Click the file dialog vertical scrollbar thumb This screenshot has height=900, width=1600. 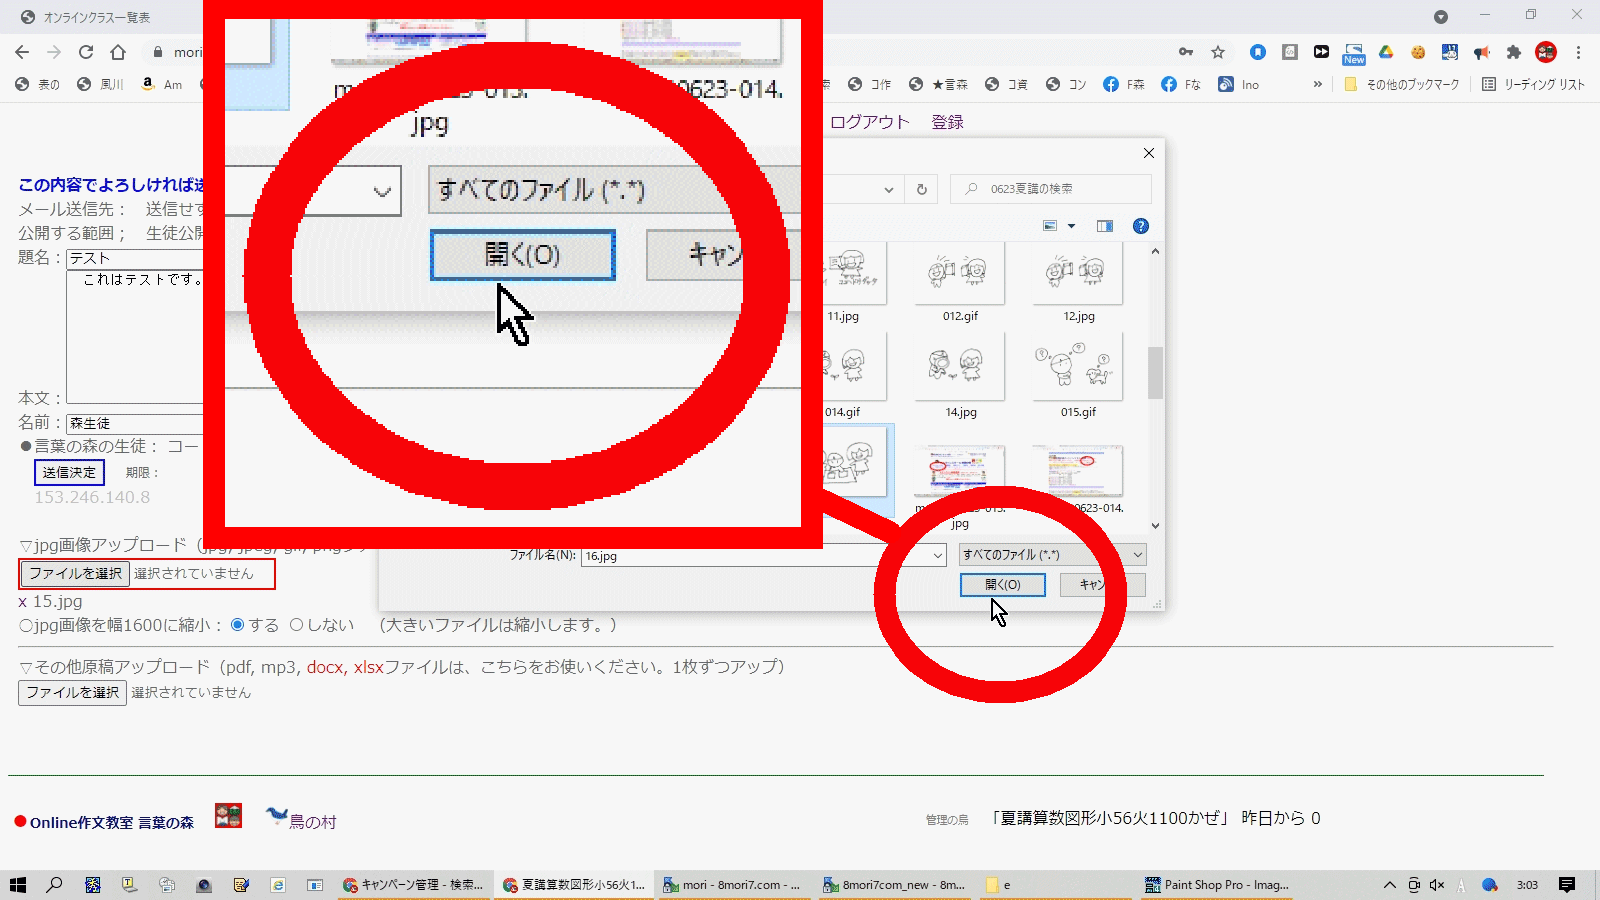(x=1155, y=373)
